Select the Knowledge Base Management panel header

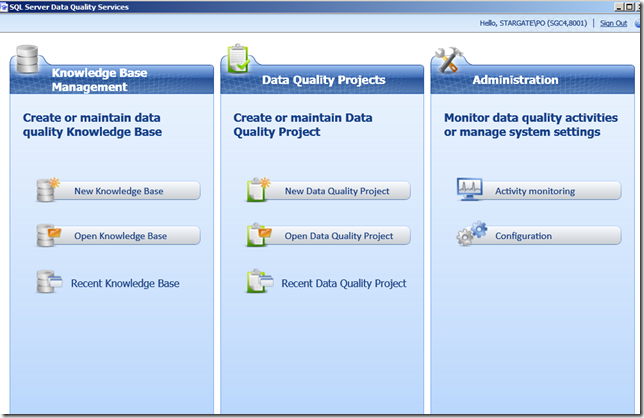coord(112,80)
